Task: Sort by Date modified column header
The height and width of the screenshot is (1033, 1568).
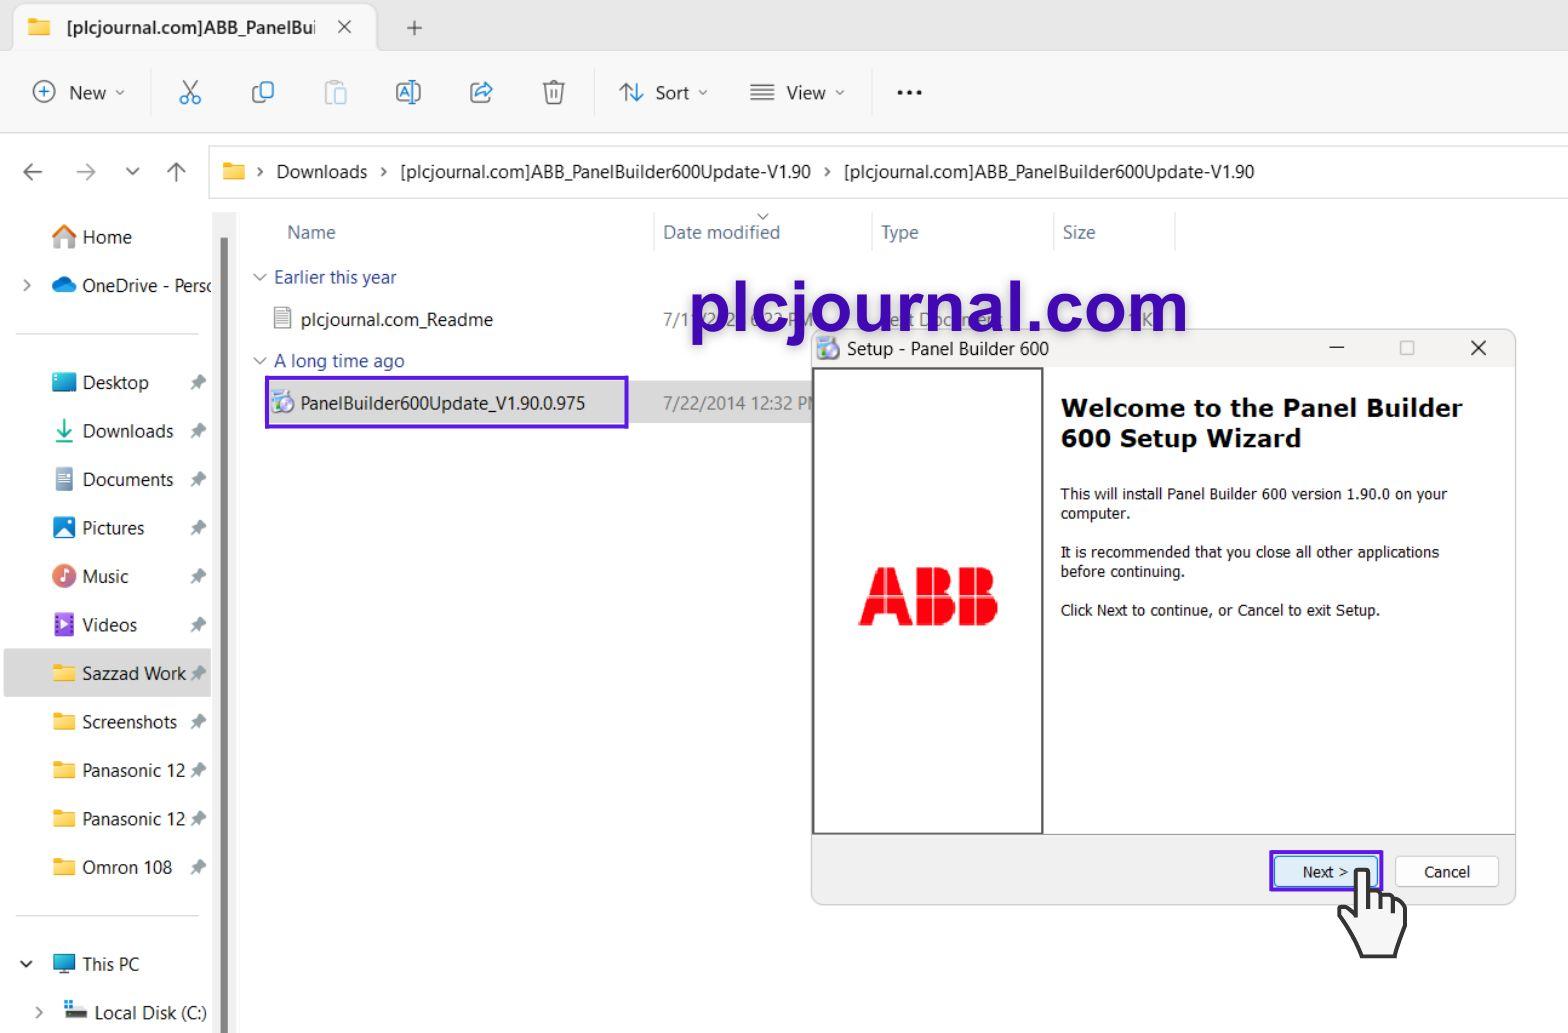Action: [721, 232]
